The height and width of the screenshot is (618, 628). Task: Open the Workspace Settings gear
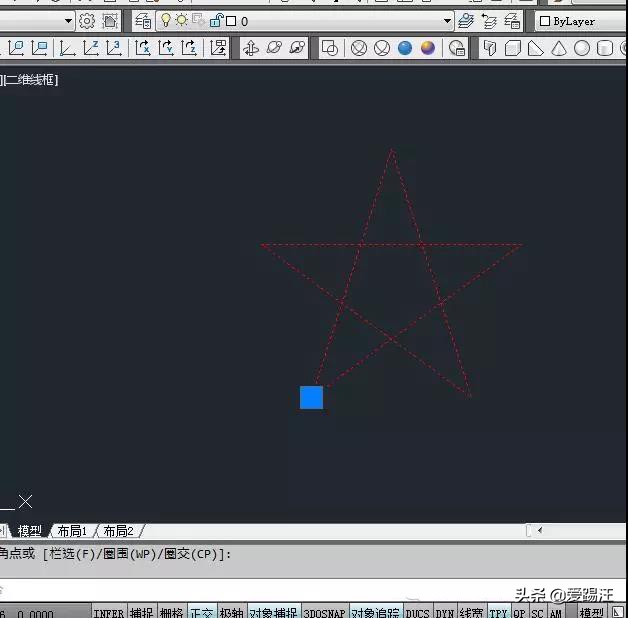coord(87,21)
